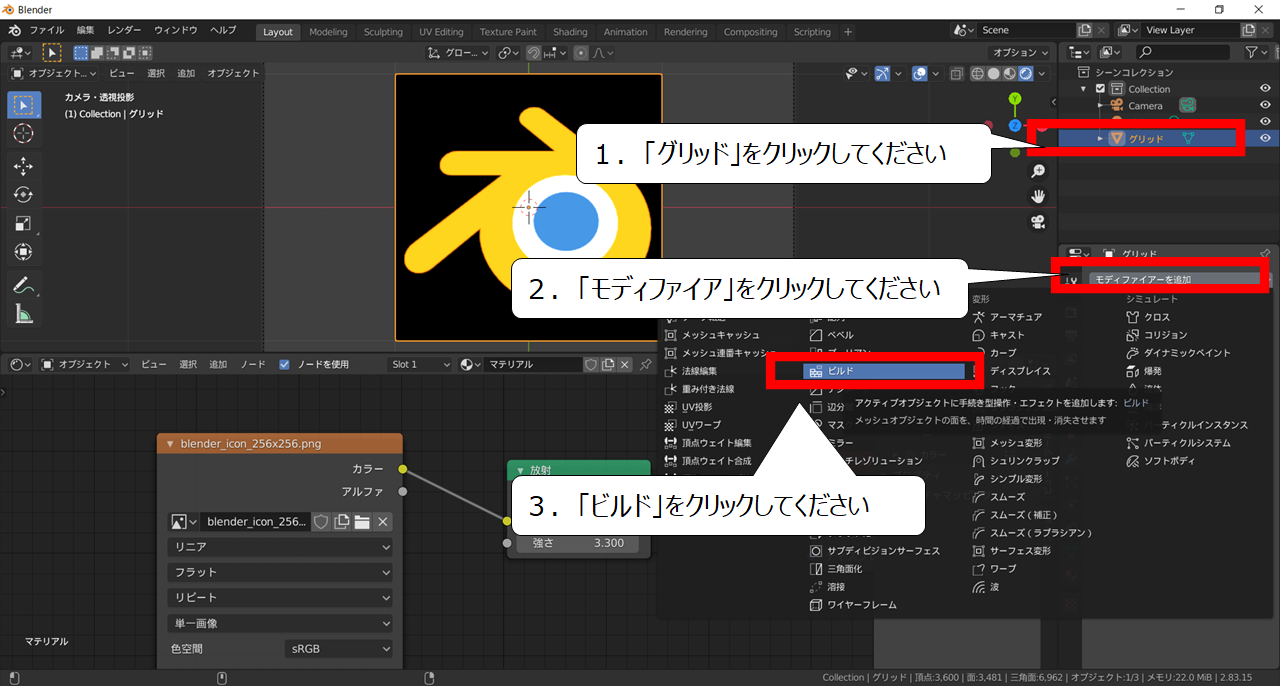The image size is (1280, 686).
Task: Open the Slot 1 dropdown
Action: coord(421,365)
